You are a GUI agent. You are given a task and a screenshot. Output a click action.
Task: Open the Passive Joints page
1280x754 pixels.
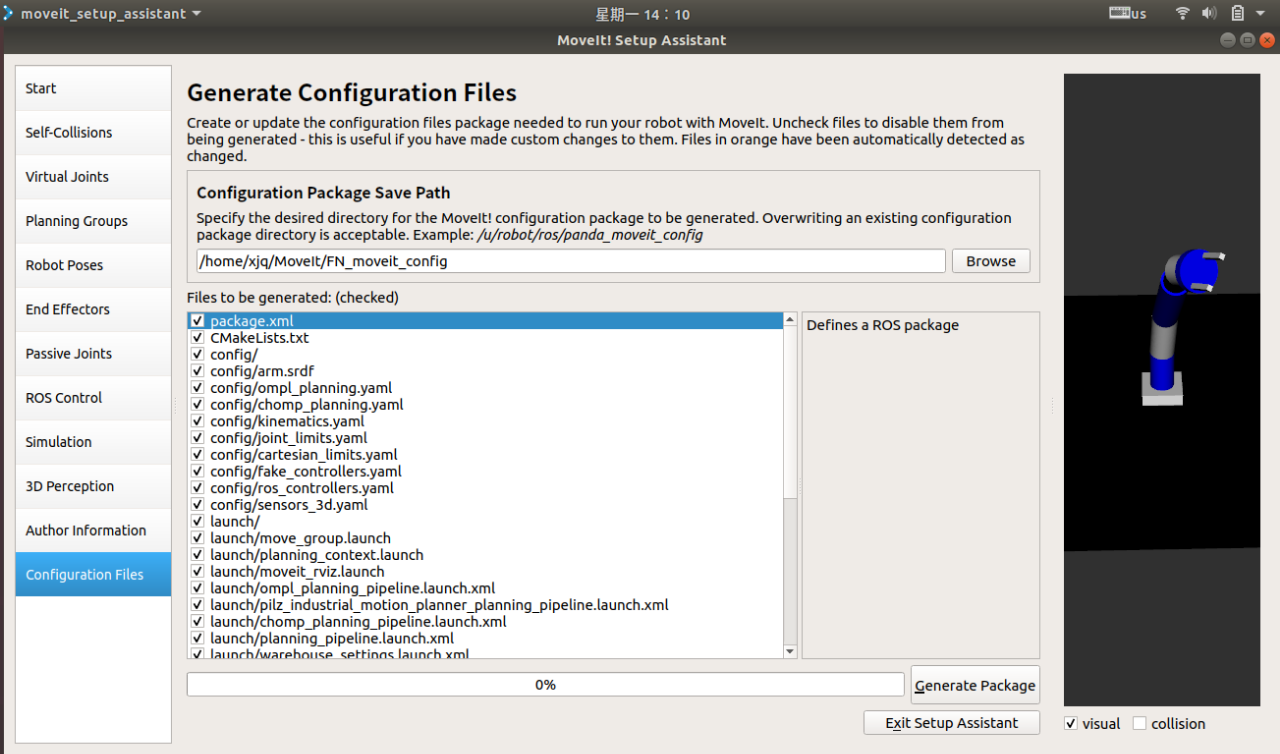point(93,353)
